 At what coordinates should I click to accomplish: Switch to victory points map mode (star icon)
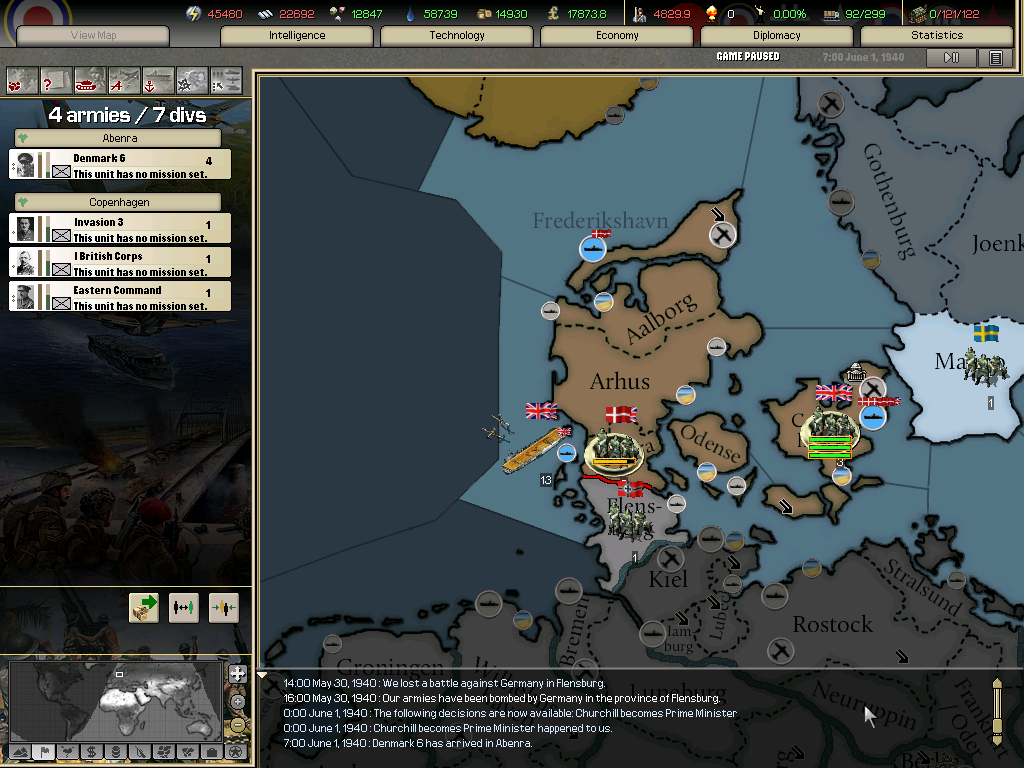(236, 752)
